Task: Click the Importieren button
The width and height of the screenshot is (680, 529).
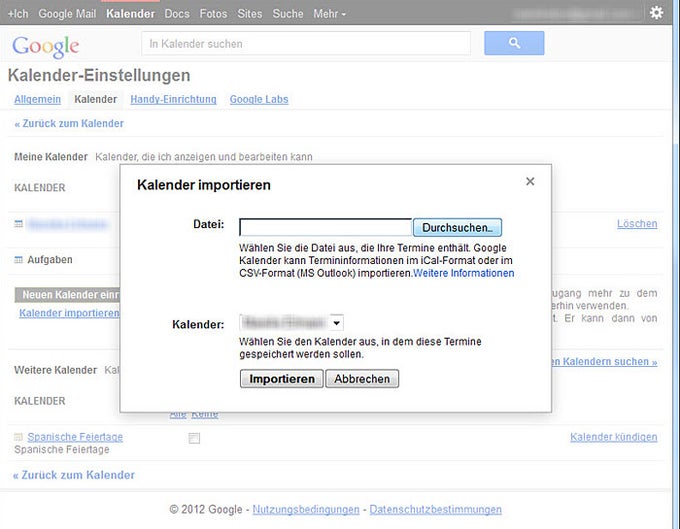Action: pyautogui.click(x=281, y=379)
